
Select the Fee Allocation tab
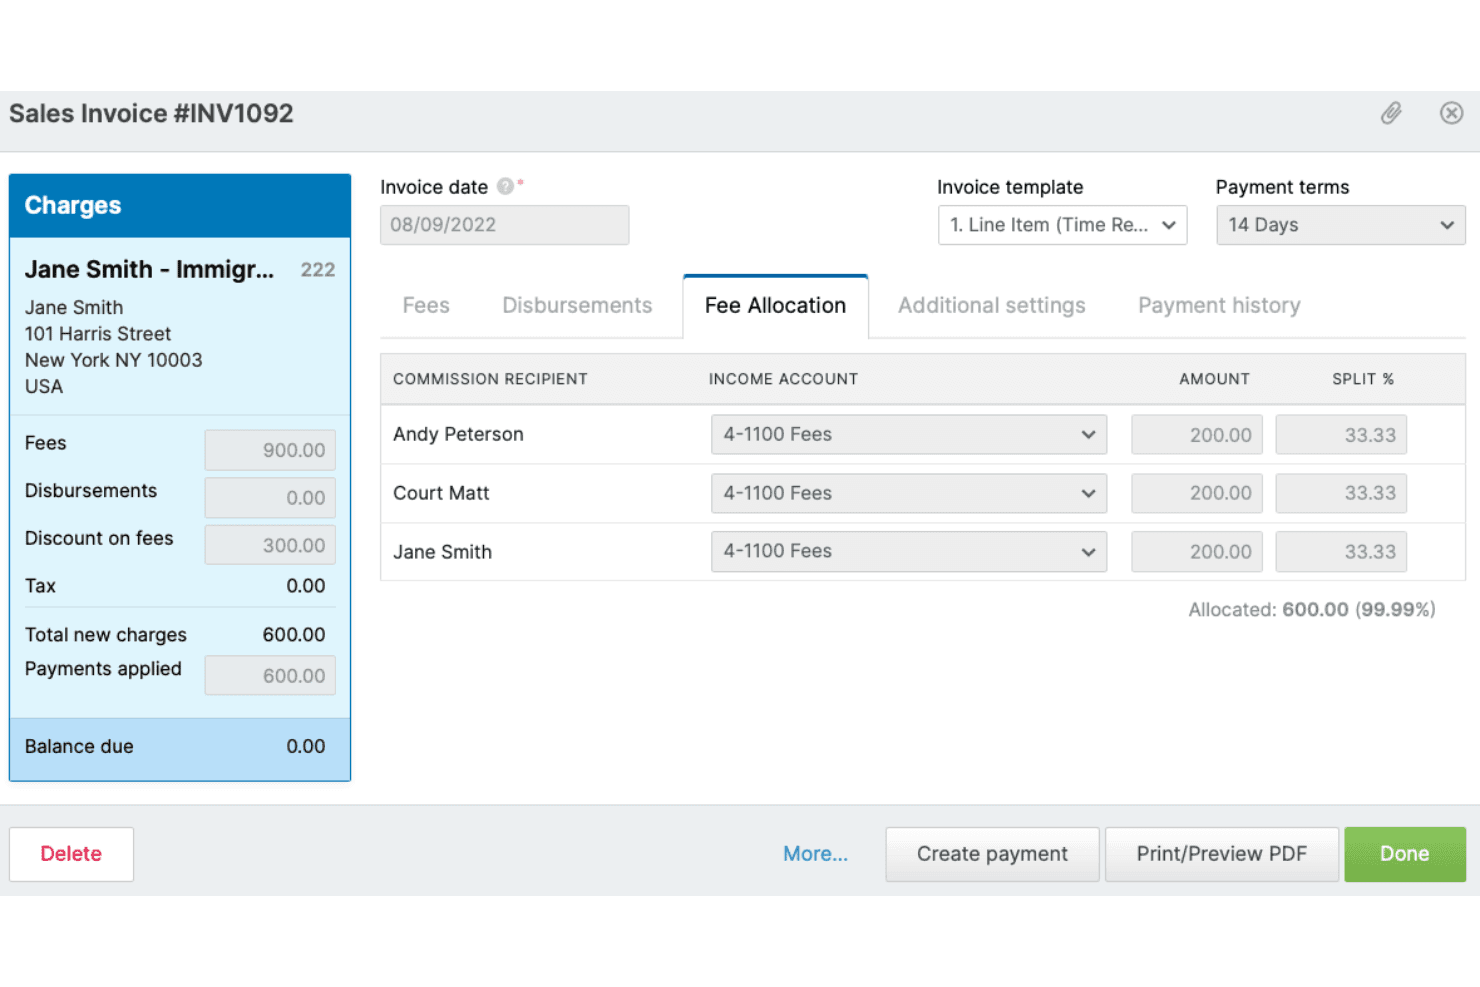coord(775,306)
